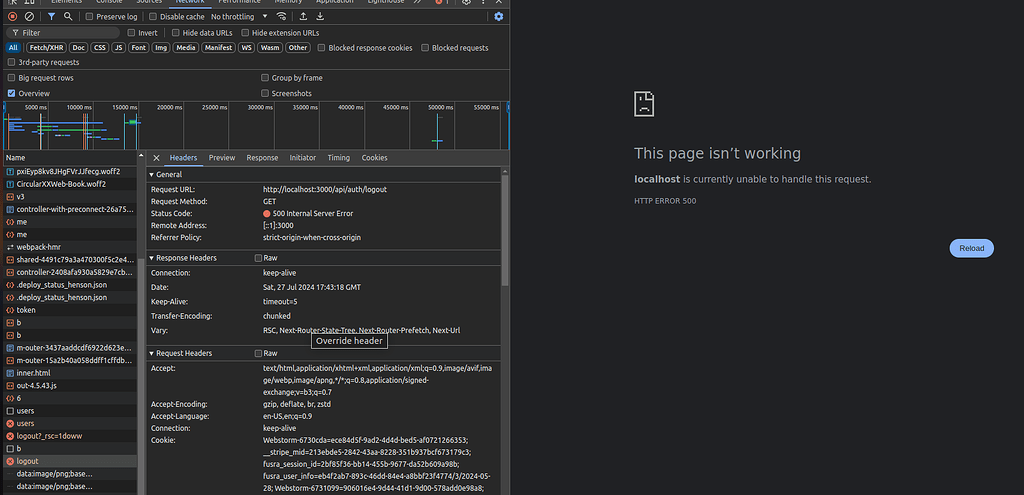Clear the network log
1024x495 pixels.
click(x=30, y=17)
